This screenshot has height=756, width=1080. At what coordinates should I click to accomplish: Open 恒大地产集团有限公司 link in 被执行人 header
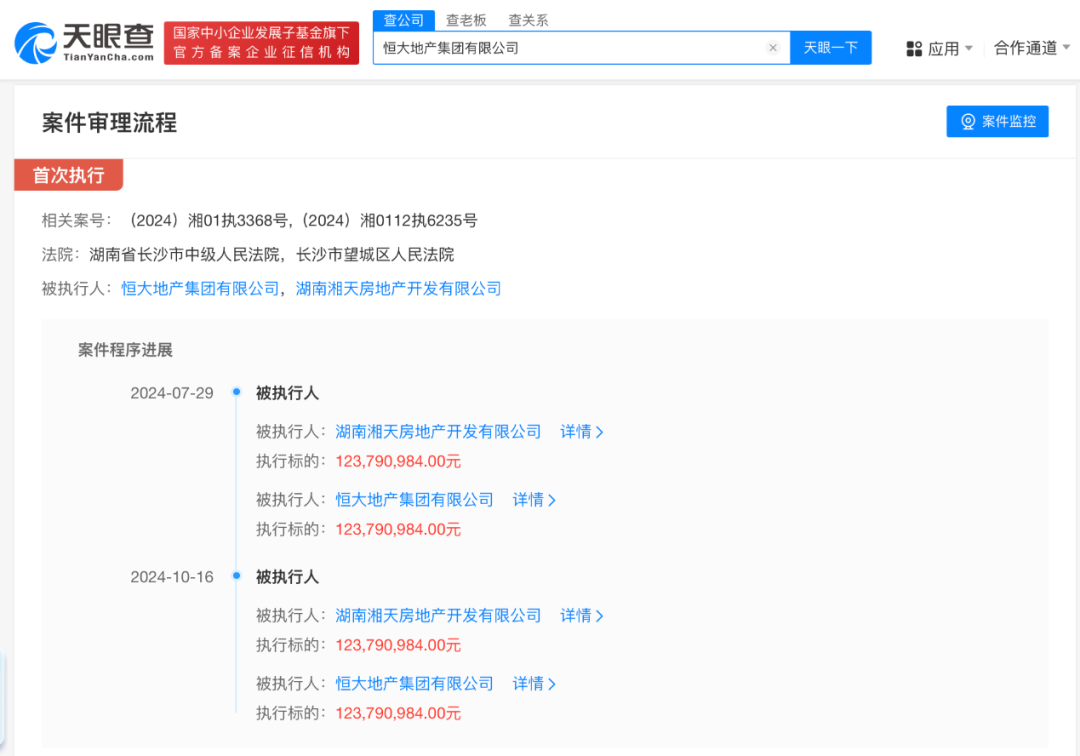(x=200, y=288)
